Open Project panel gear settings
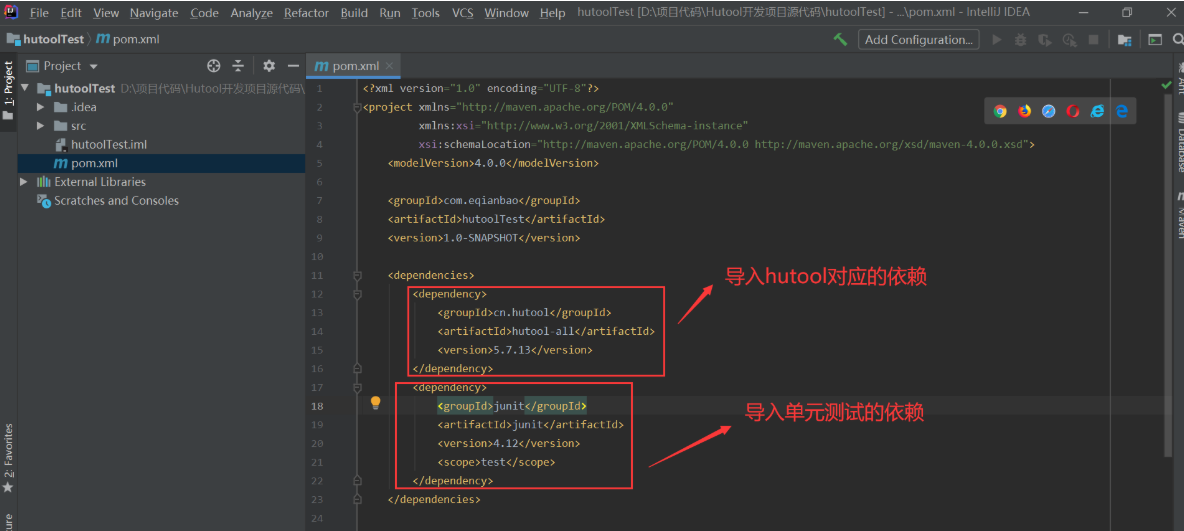Screen dimensions: 1184x531 (x=269, y=66)
